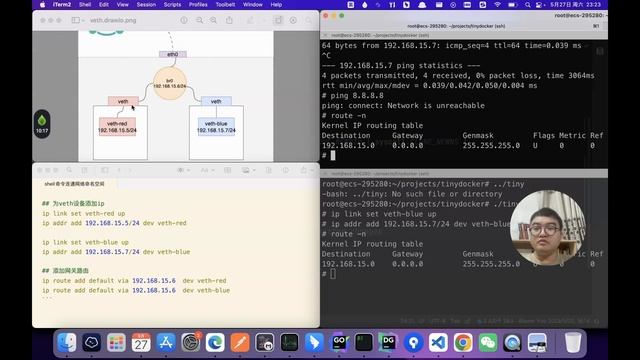Click the share icon in notes toolbar

point(303,170)
